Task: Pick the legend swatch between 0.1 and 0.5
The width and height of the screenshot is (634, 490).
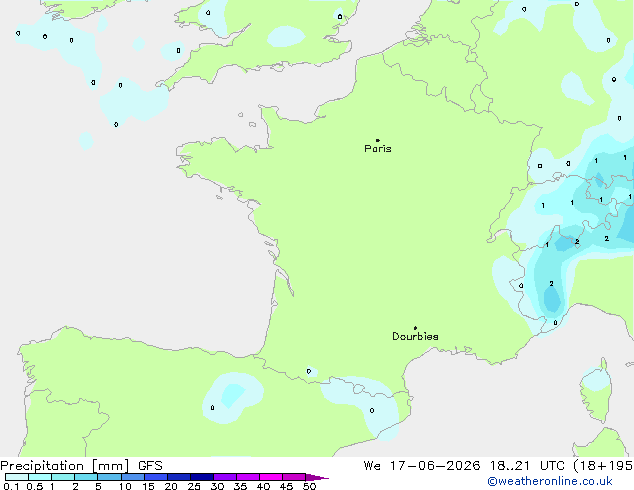Action: [17, 477]
